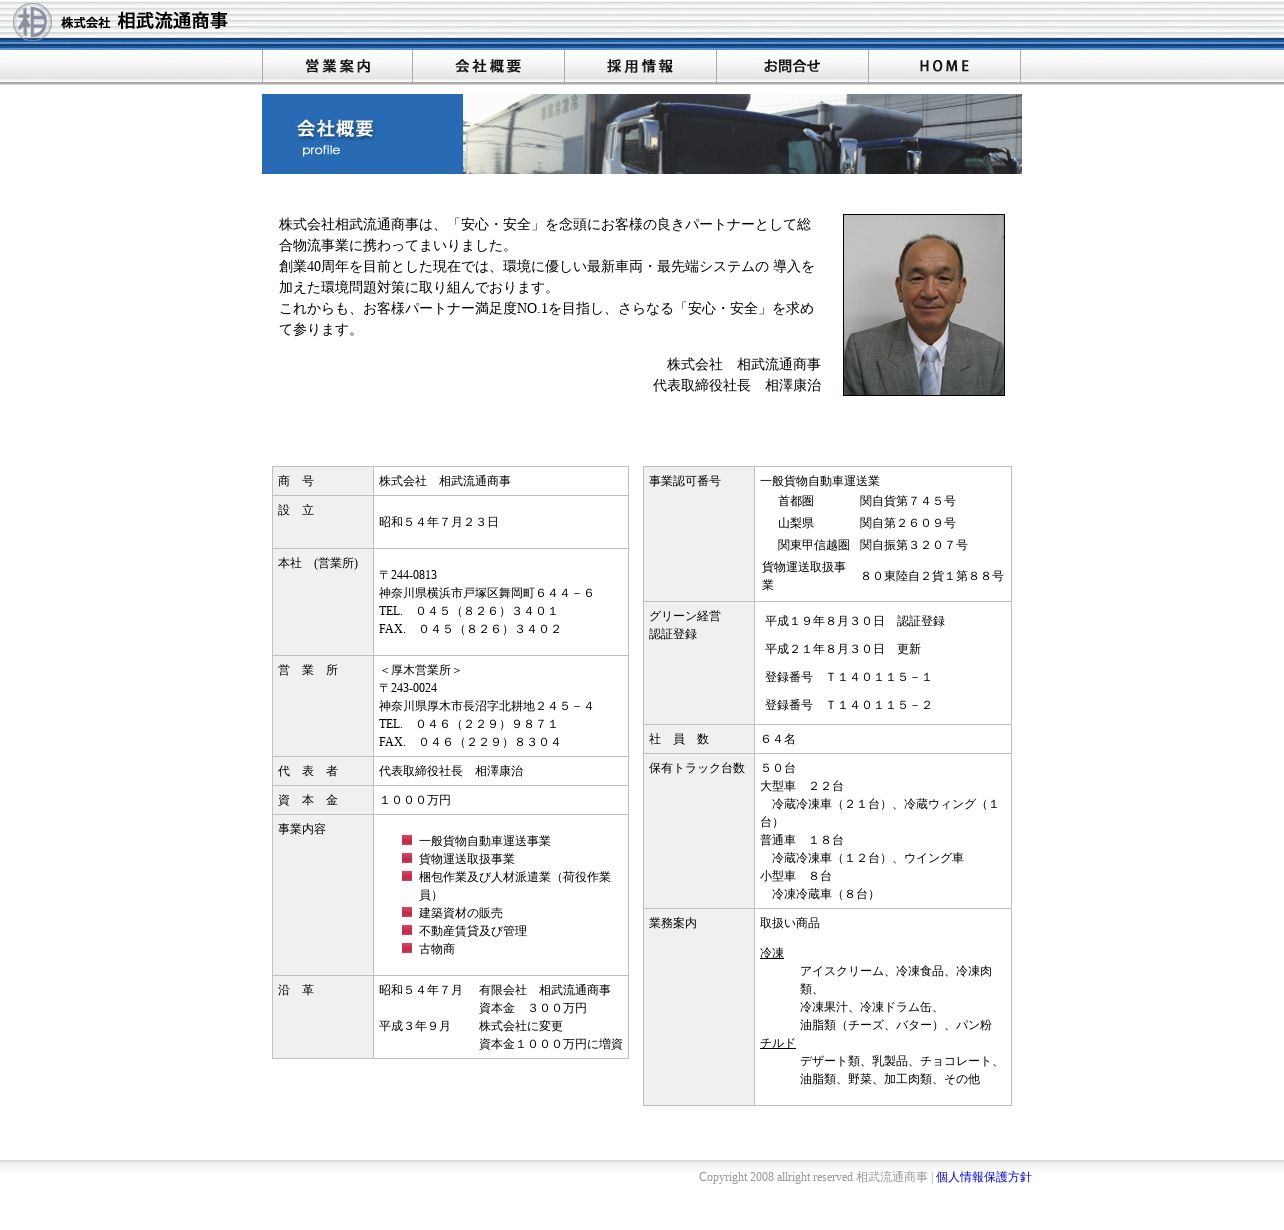Click the 株式会社 相武流通商事 header title
This screenshot has width=1284, height=1230.
point(145,21)
